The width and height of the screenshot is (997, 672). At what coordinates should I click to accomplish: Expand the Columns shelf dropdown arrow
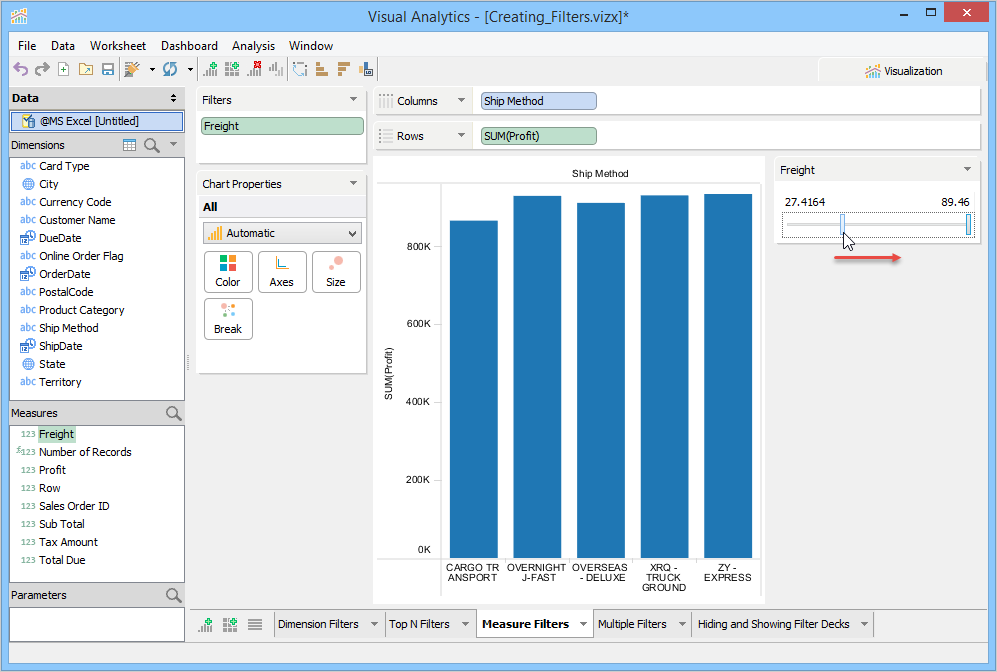tap(461, 101)
